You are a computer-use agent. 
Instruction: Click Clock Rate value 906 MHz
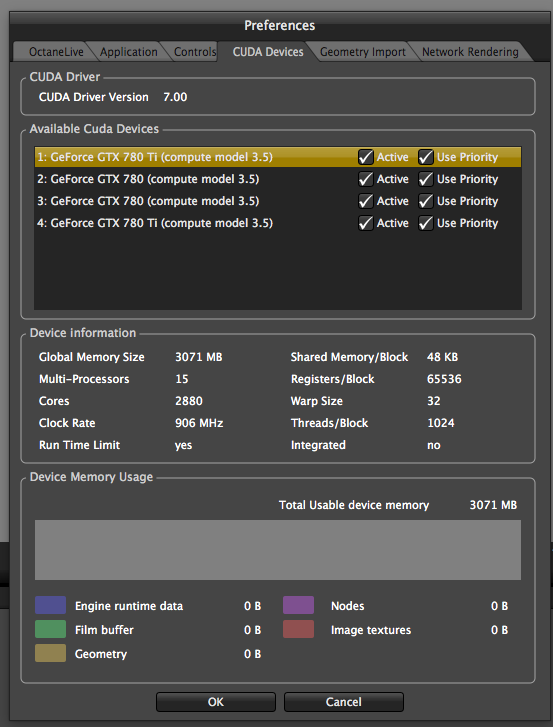199,423
